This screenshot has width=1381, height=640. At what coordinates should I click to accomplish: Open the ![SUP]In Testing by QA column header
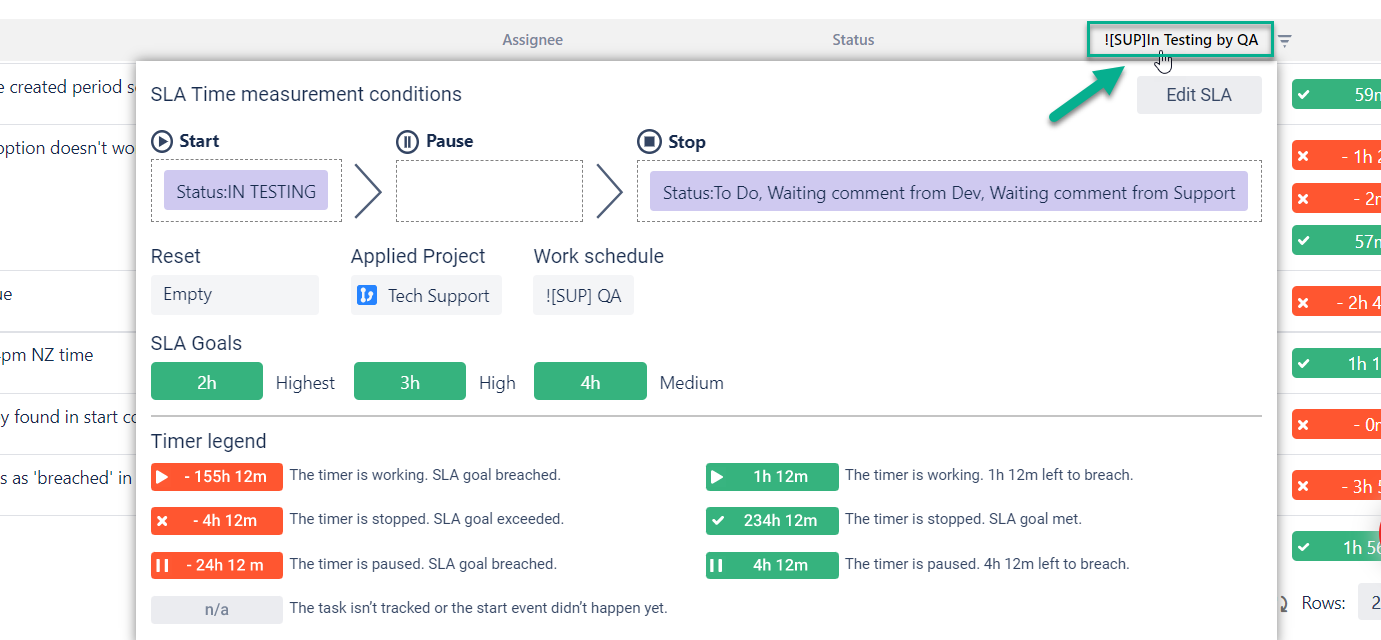[1181, 40]
